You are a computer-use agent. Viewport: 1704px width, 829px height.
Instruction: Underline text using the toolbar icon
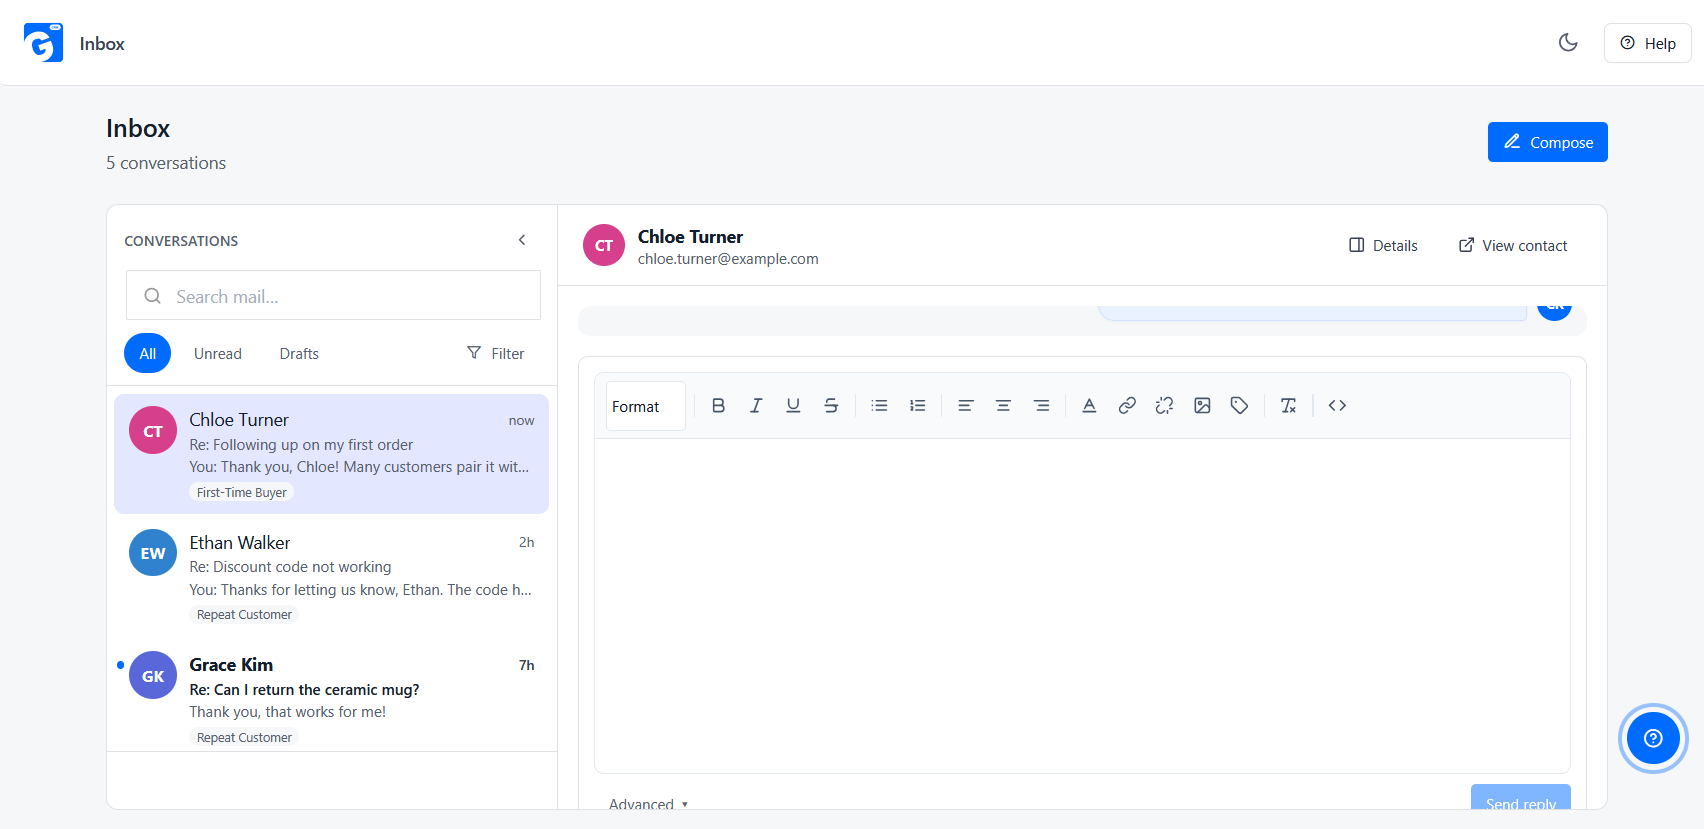pos(793,405)
